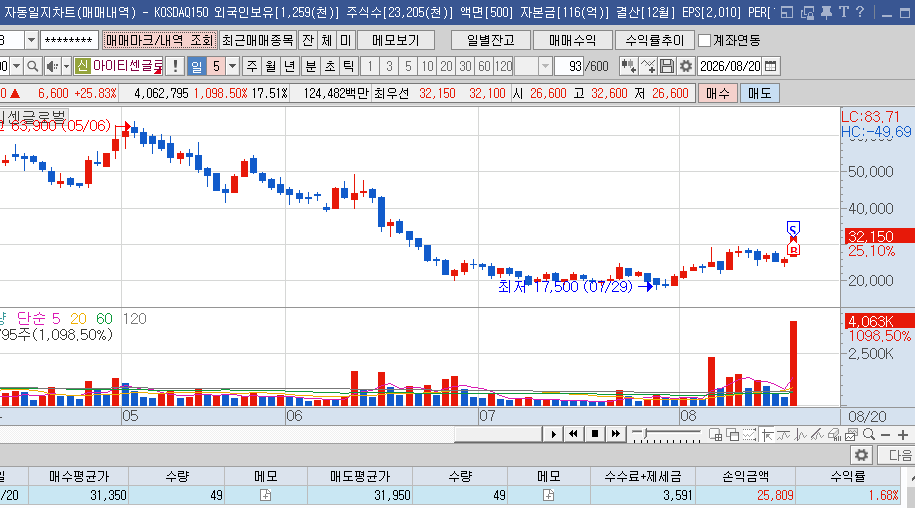Fast forward the chart replay
Screen dimensions: 915x508
[x=616, y=435]
